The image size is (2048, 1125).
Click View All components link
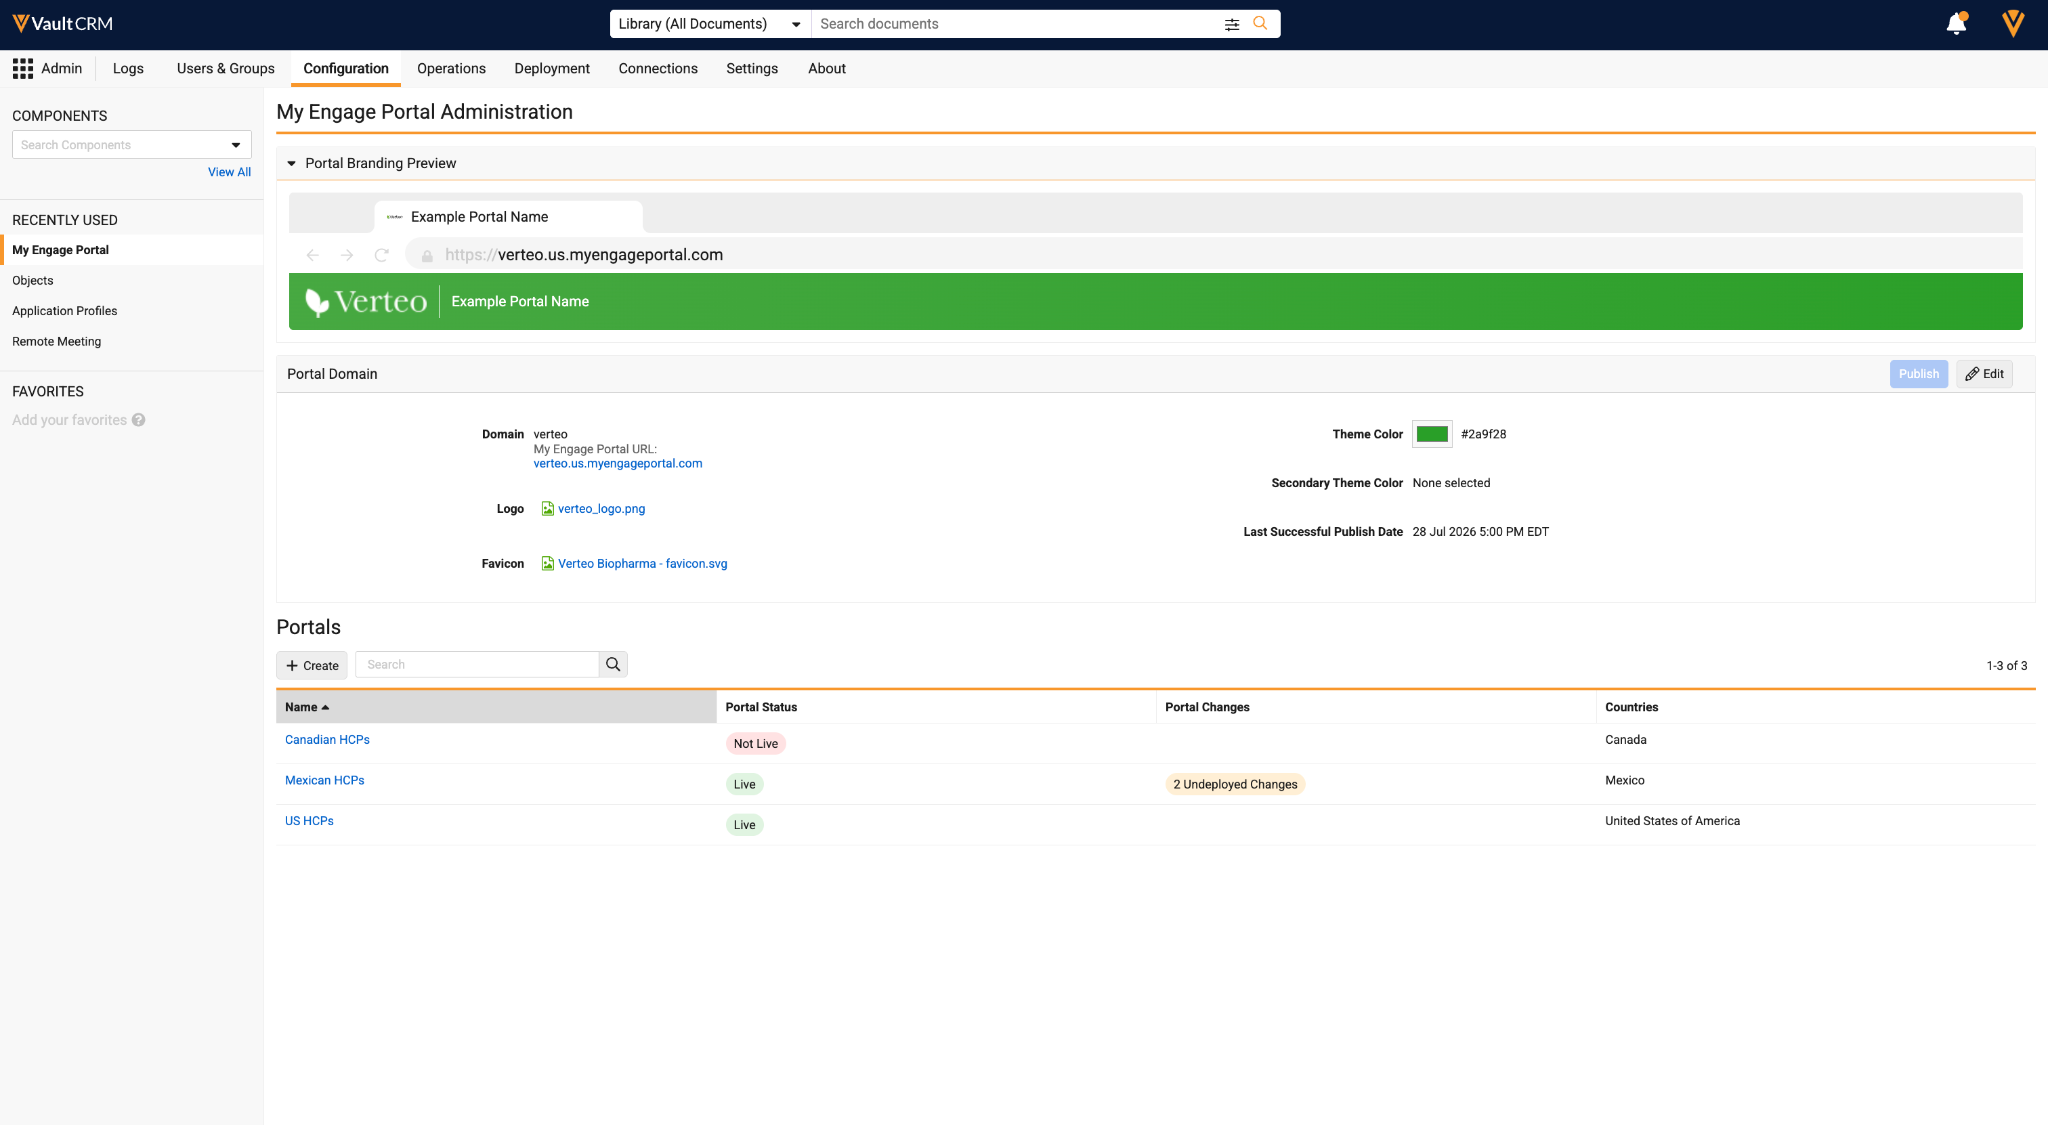click(229, 172)
